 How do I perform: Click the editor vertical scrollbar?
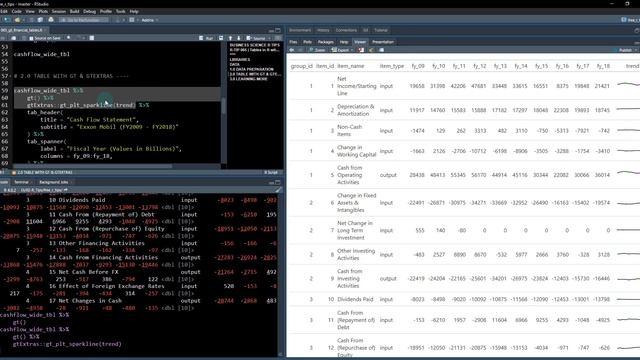[223, 106]
